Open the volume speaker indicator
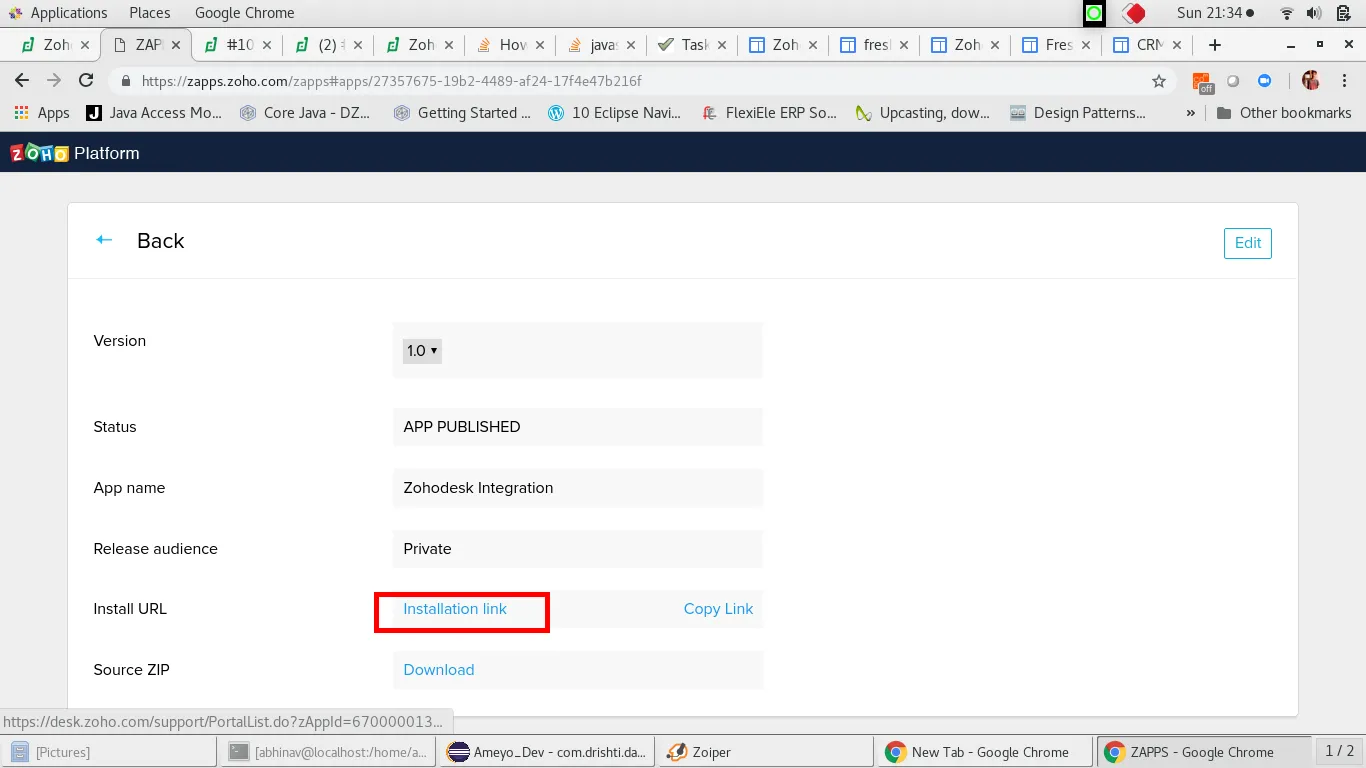This screenshot has height=768, width=1366. pyautogui.click(x=1314, y=13)
